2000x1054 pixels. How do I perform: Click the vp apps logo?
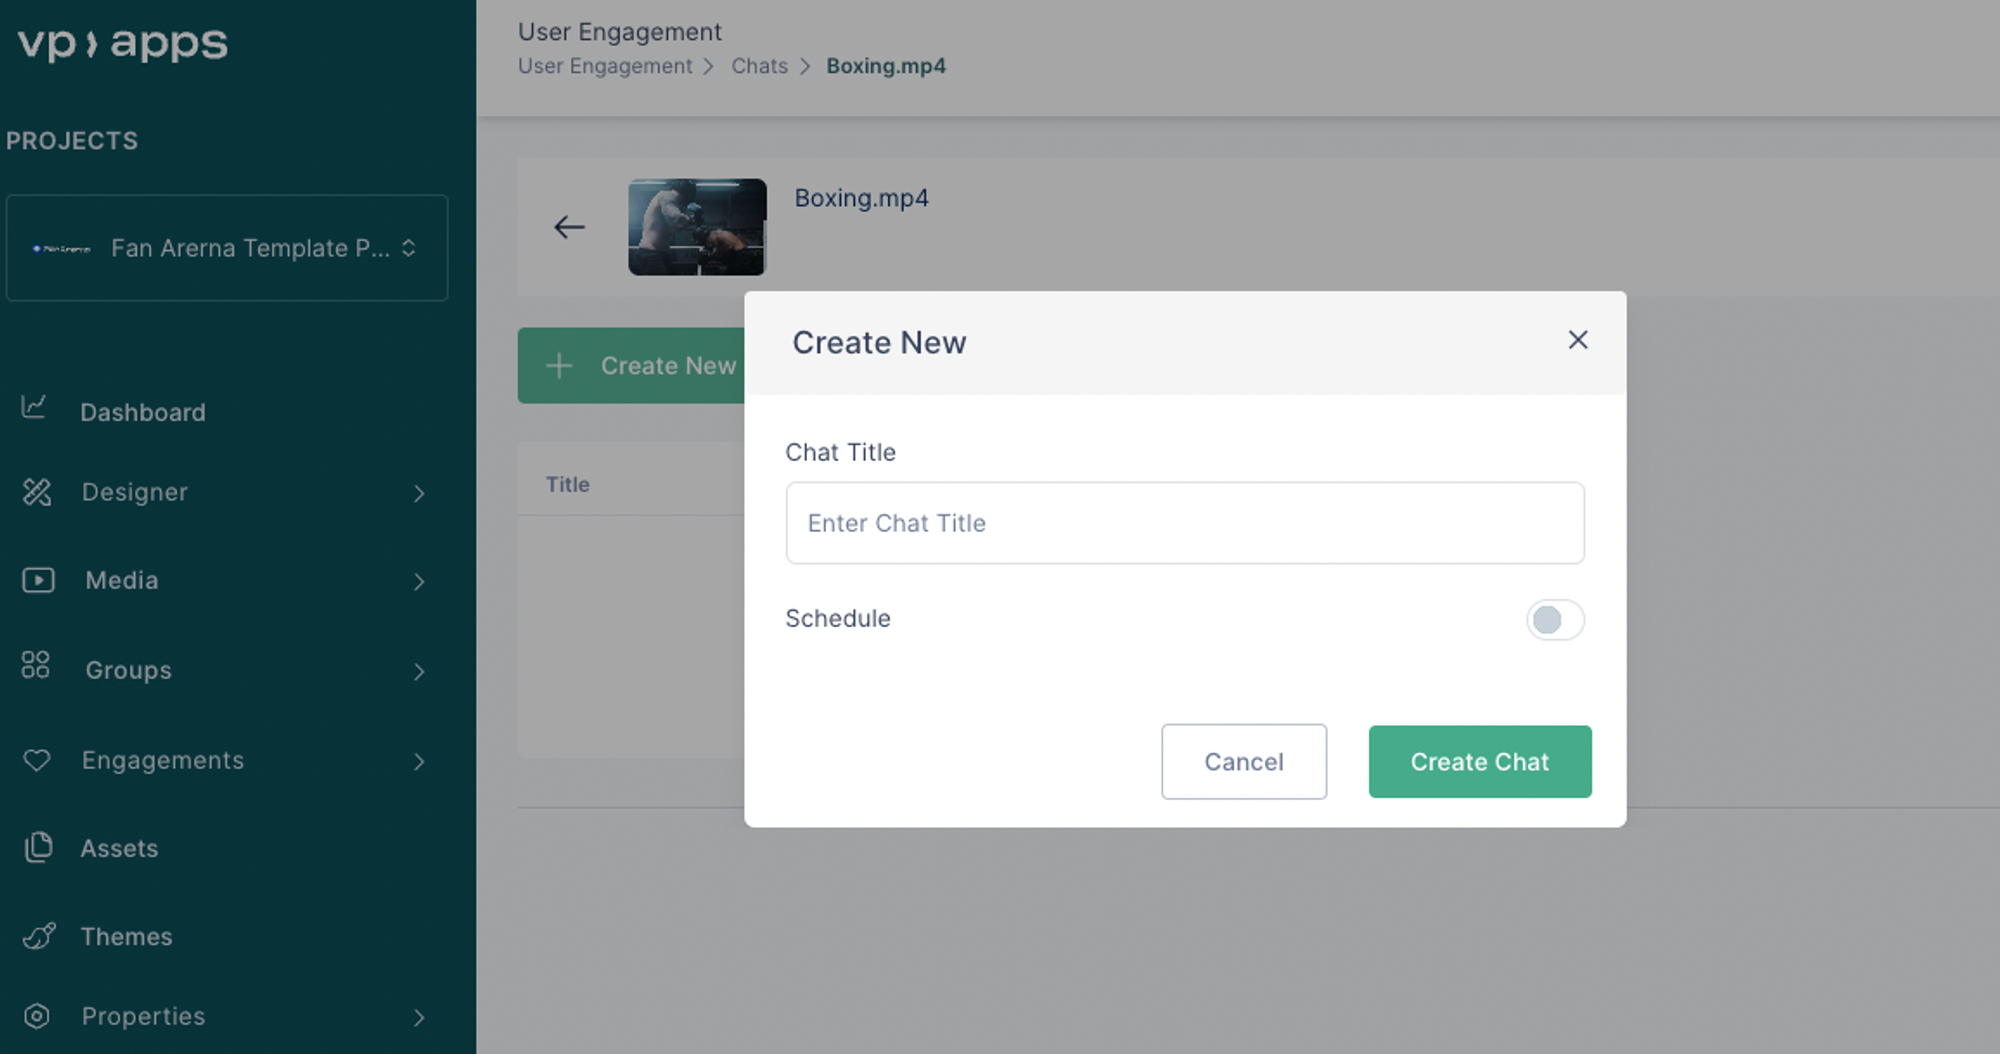click(122, 44)
